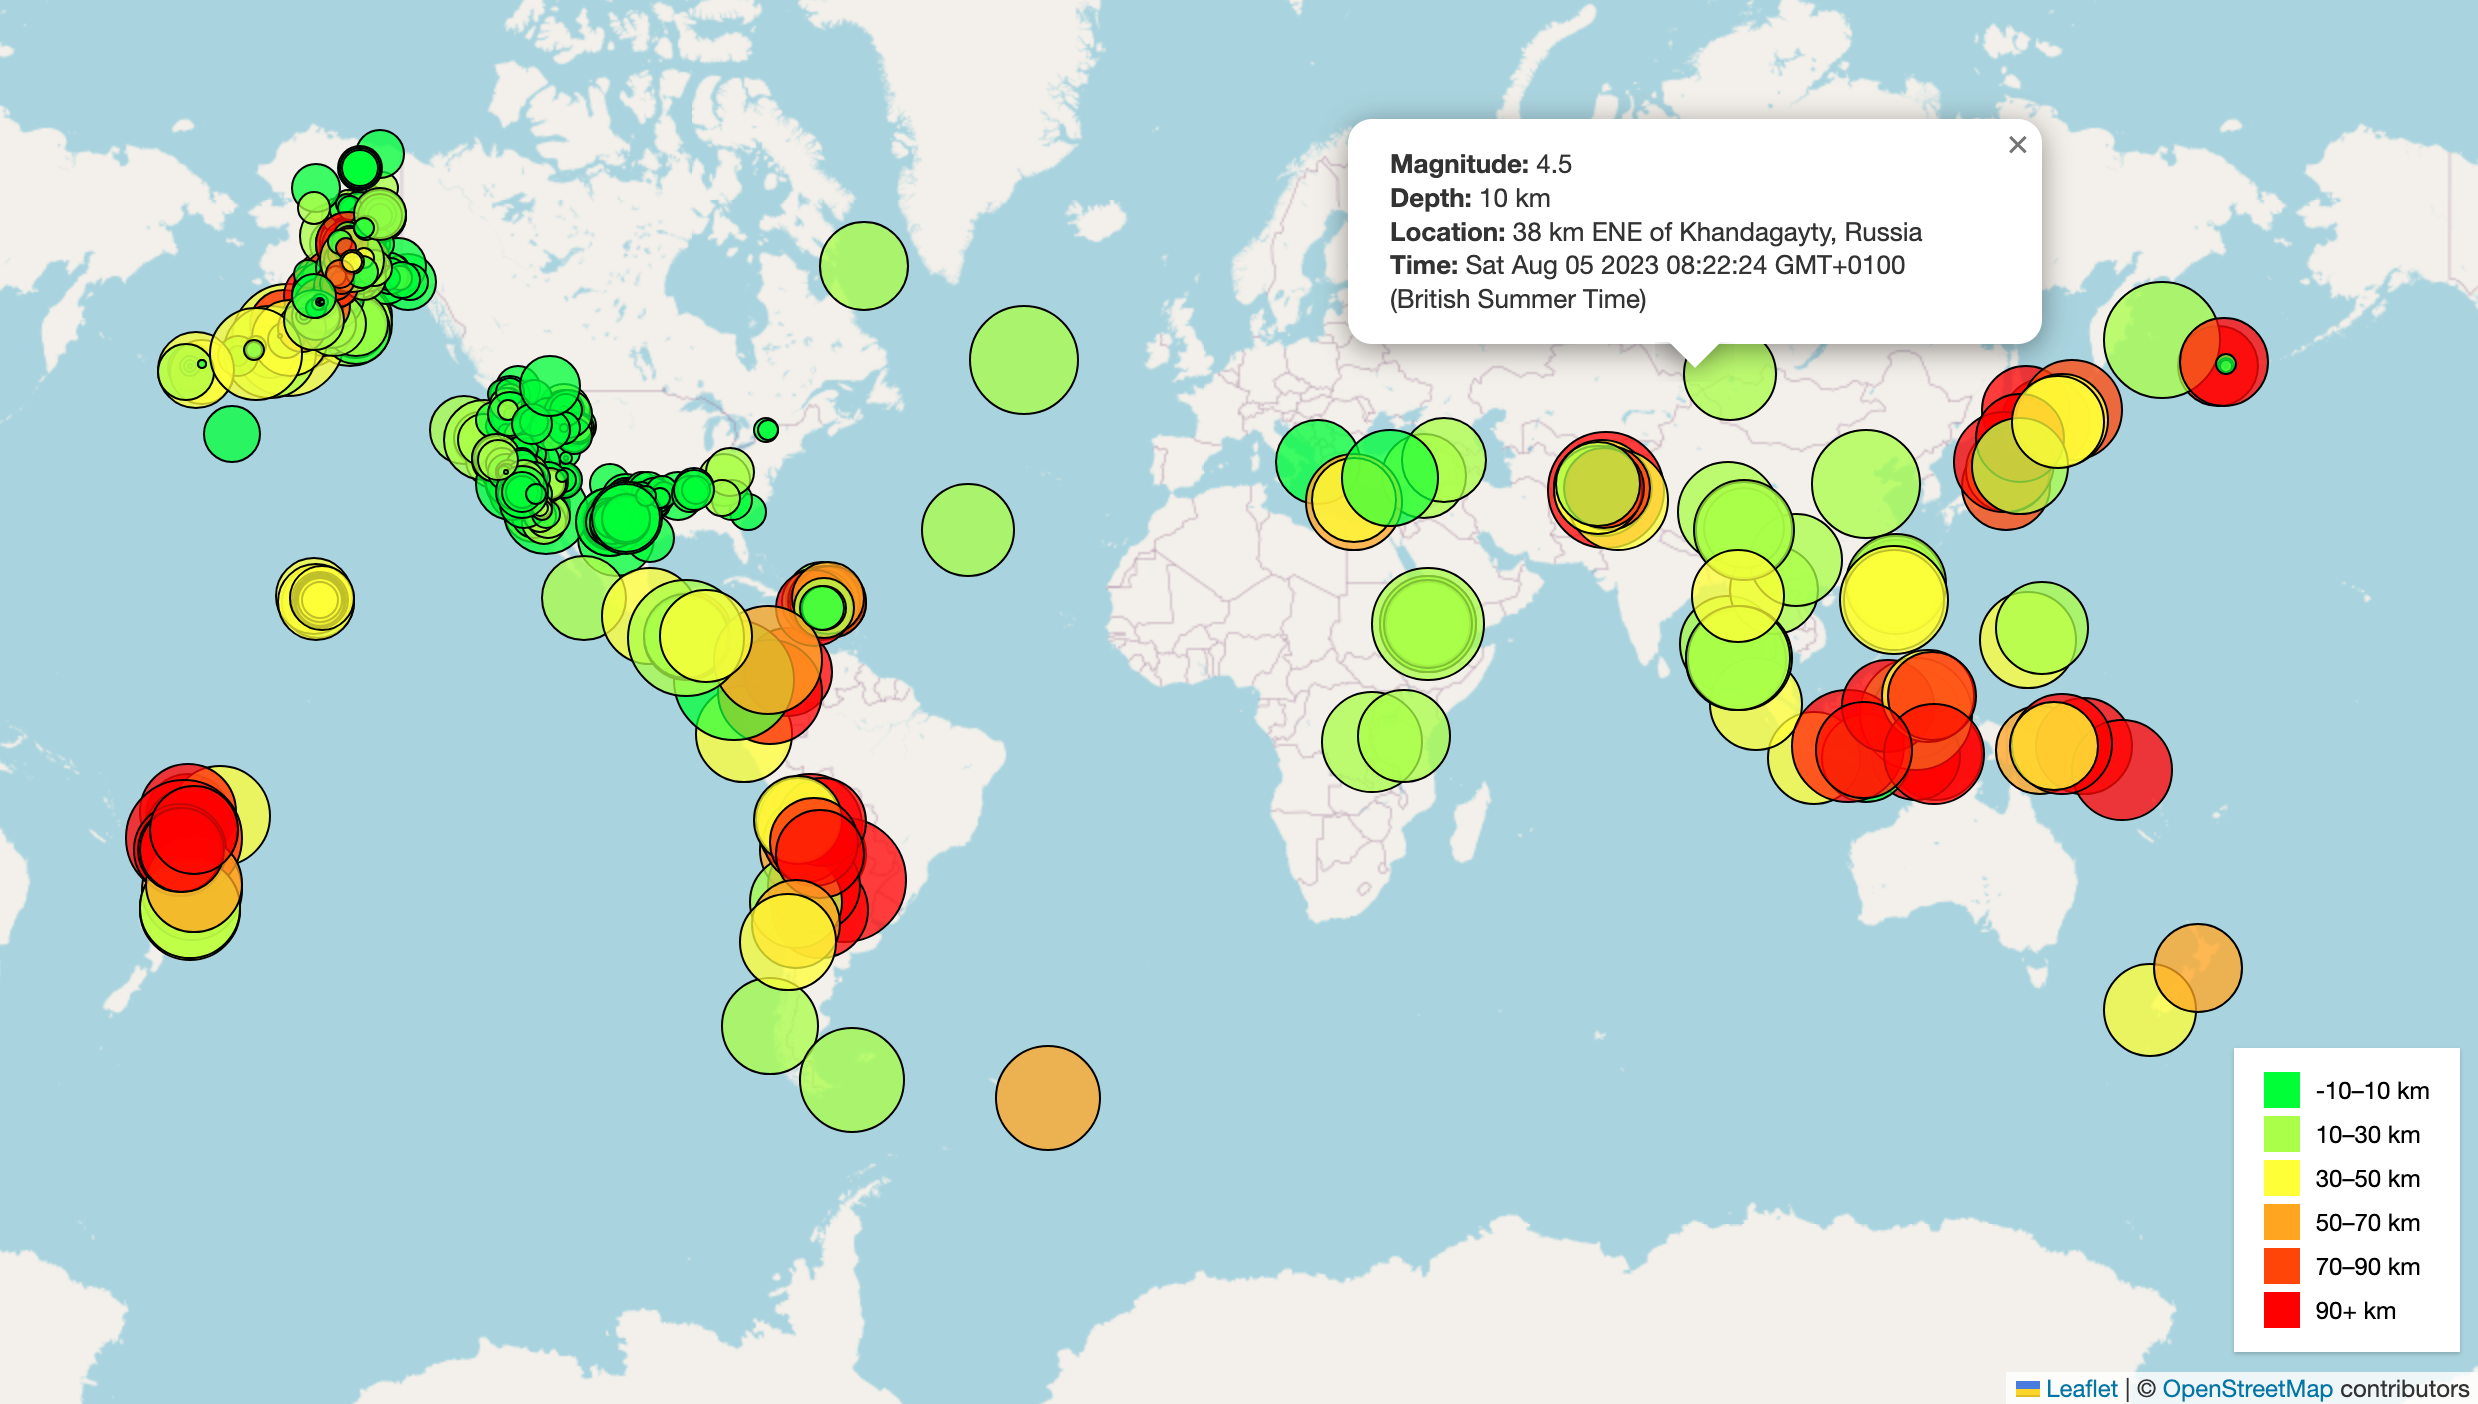This screenshot has width=2478, height=1404.
Task: Click the green marker over Ethiopia
Action: [x=1427, y=624]
